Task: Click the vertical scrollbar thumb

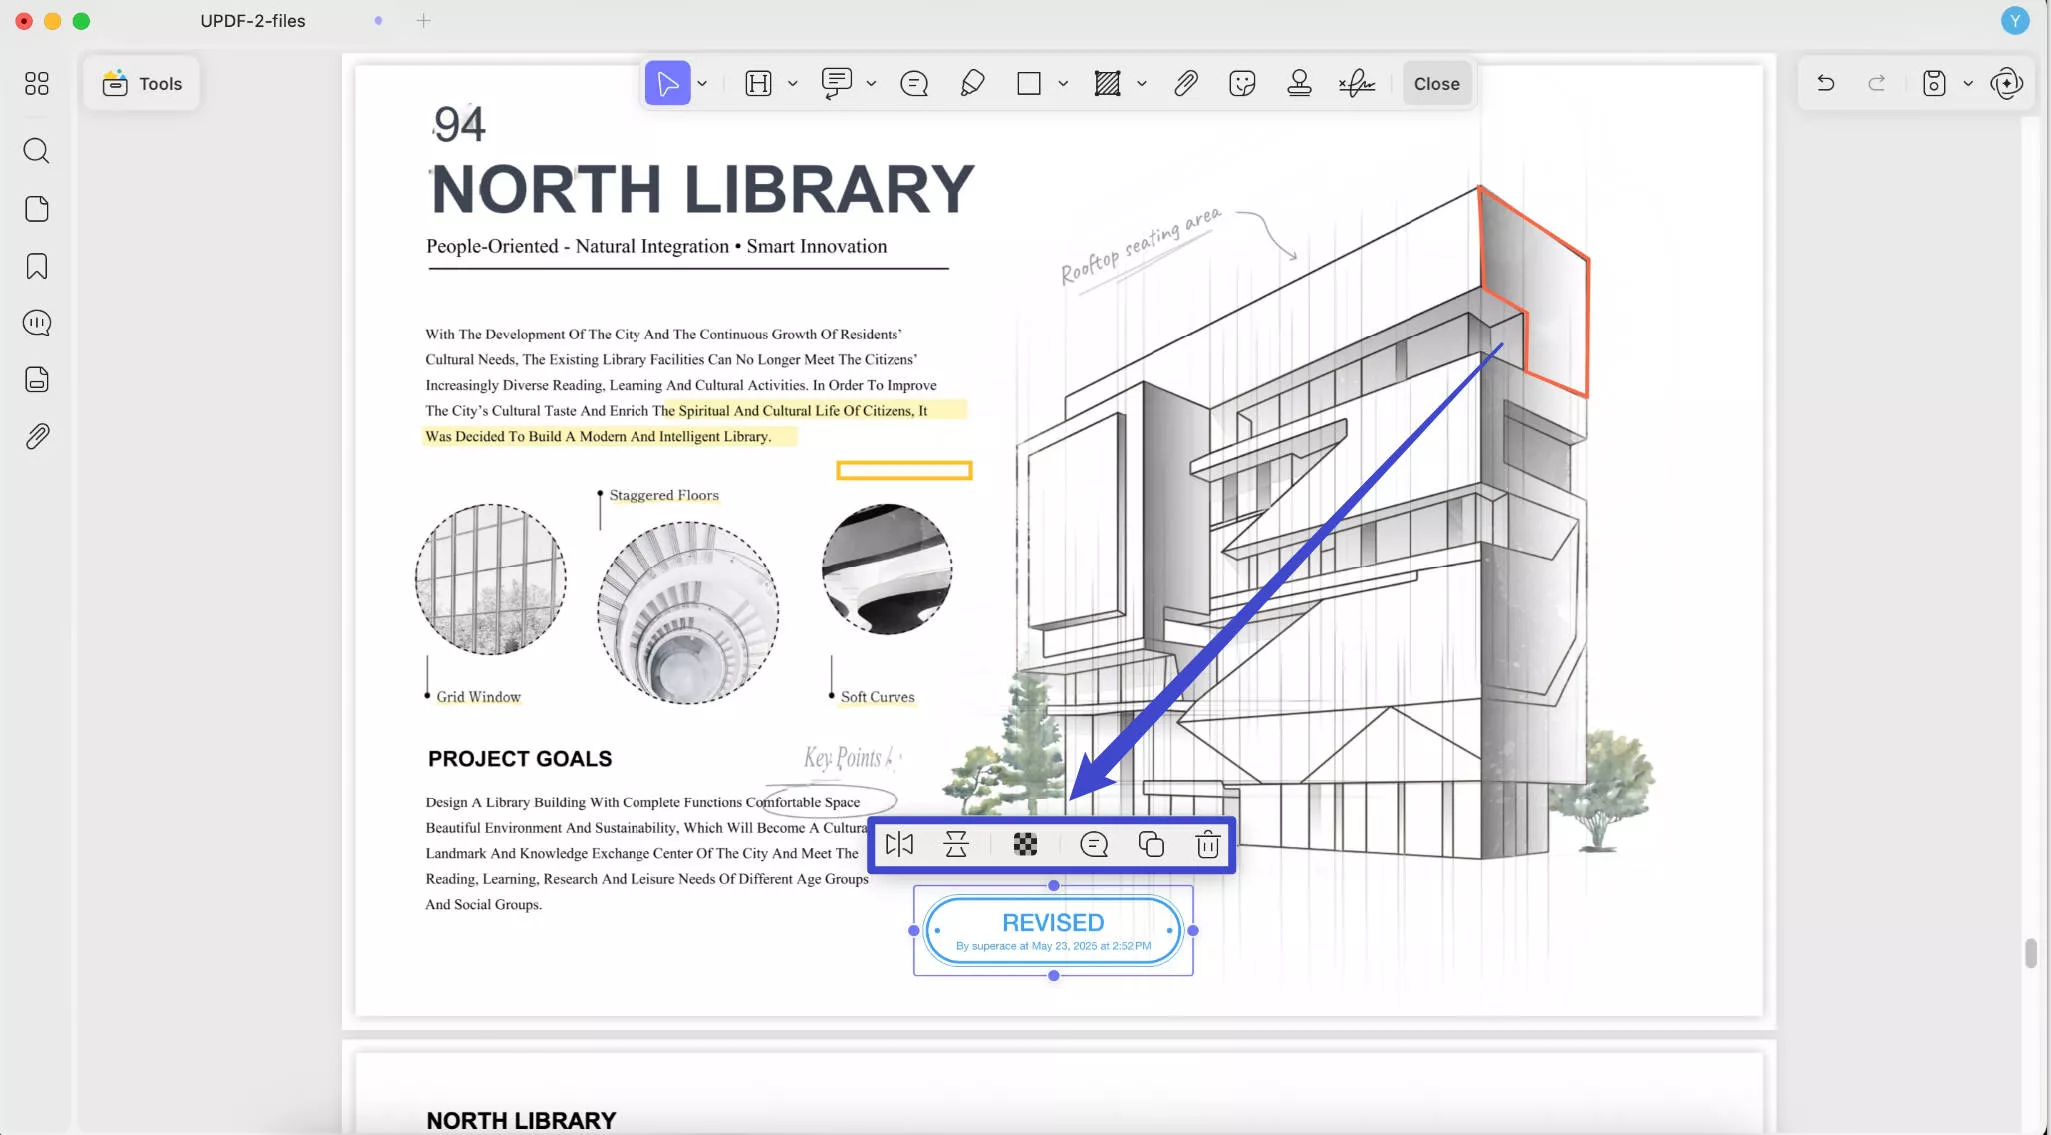Action: (2030, 953)
